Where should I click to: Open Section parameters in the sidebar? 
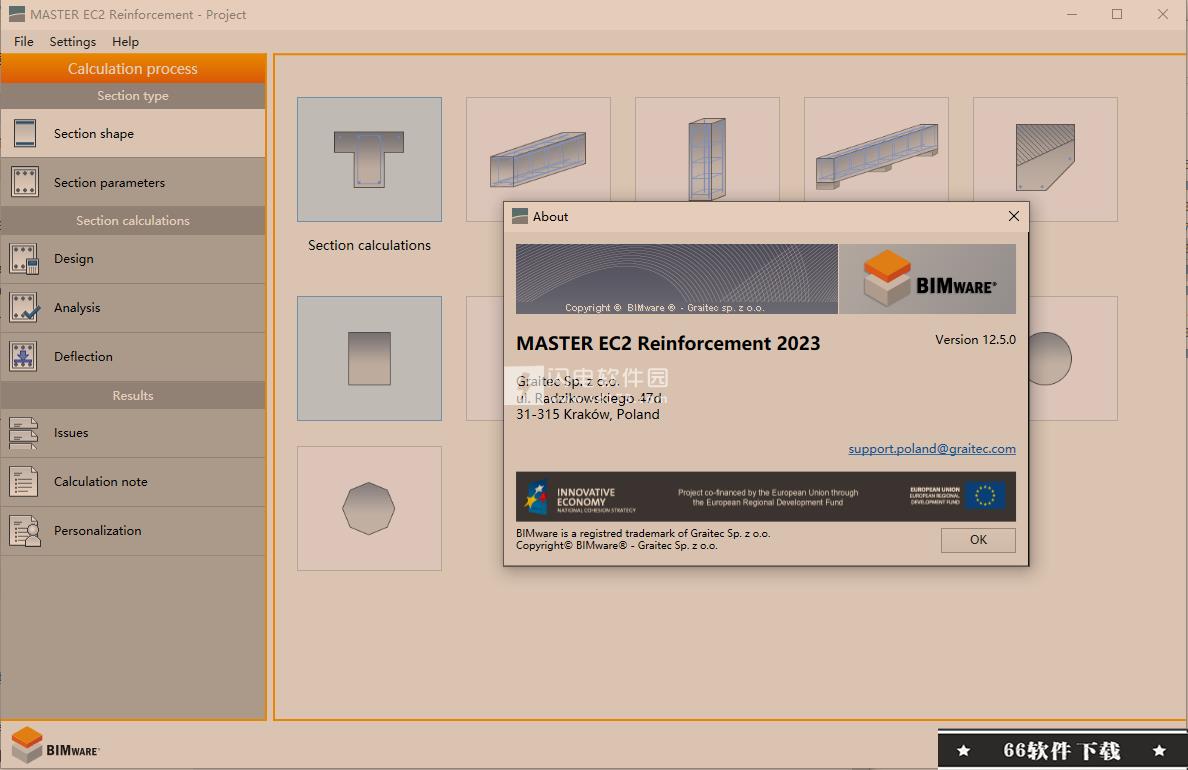pos(133,183)
